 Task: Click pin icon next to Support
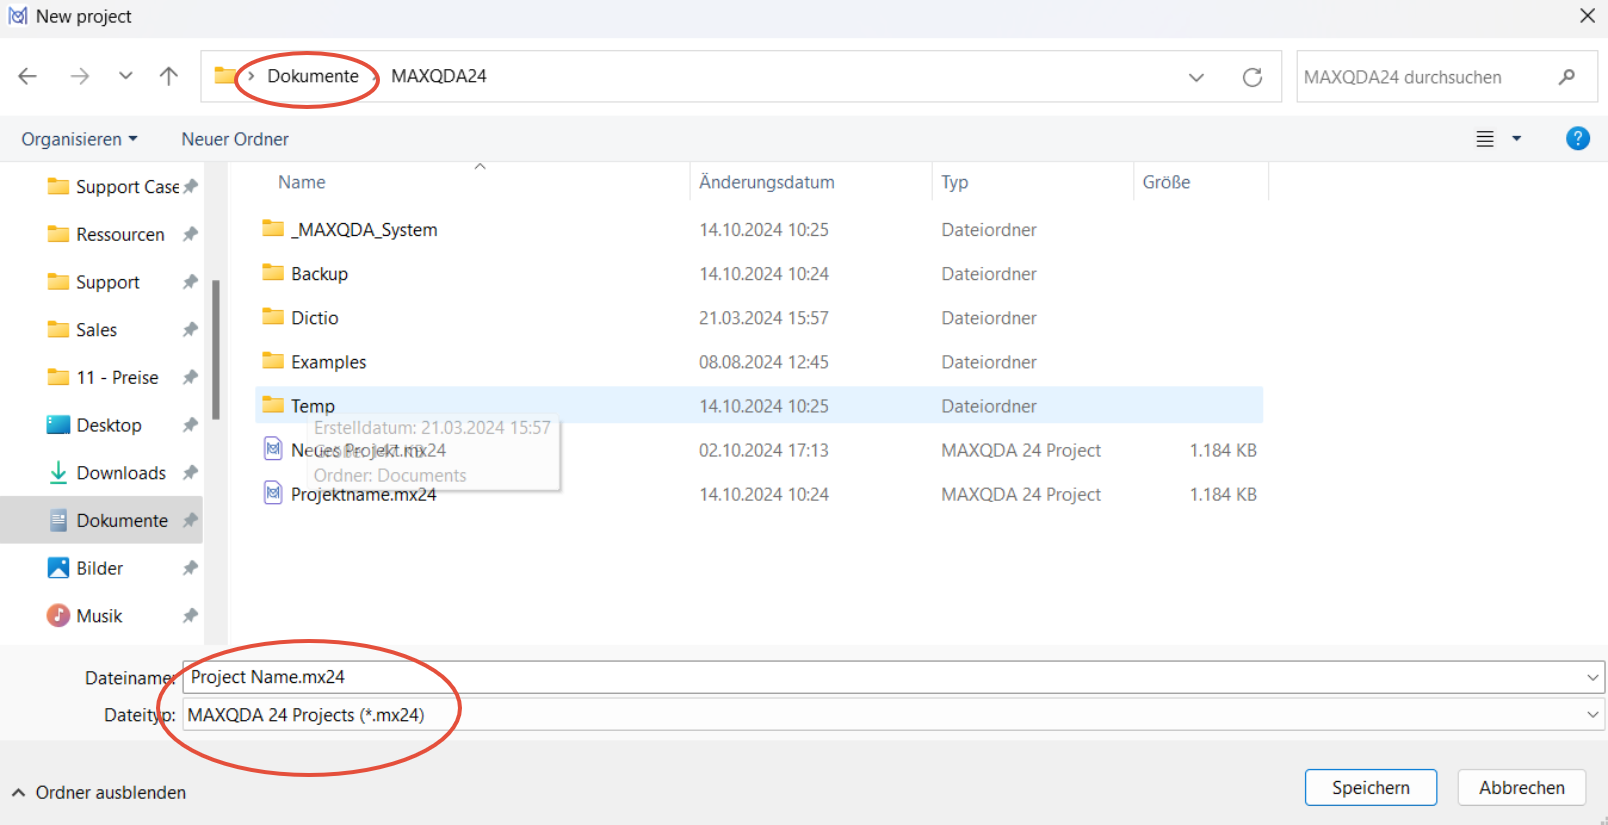point(190,282)
